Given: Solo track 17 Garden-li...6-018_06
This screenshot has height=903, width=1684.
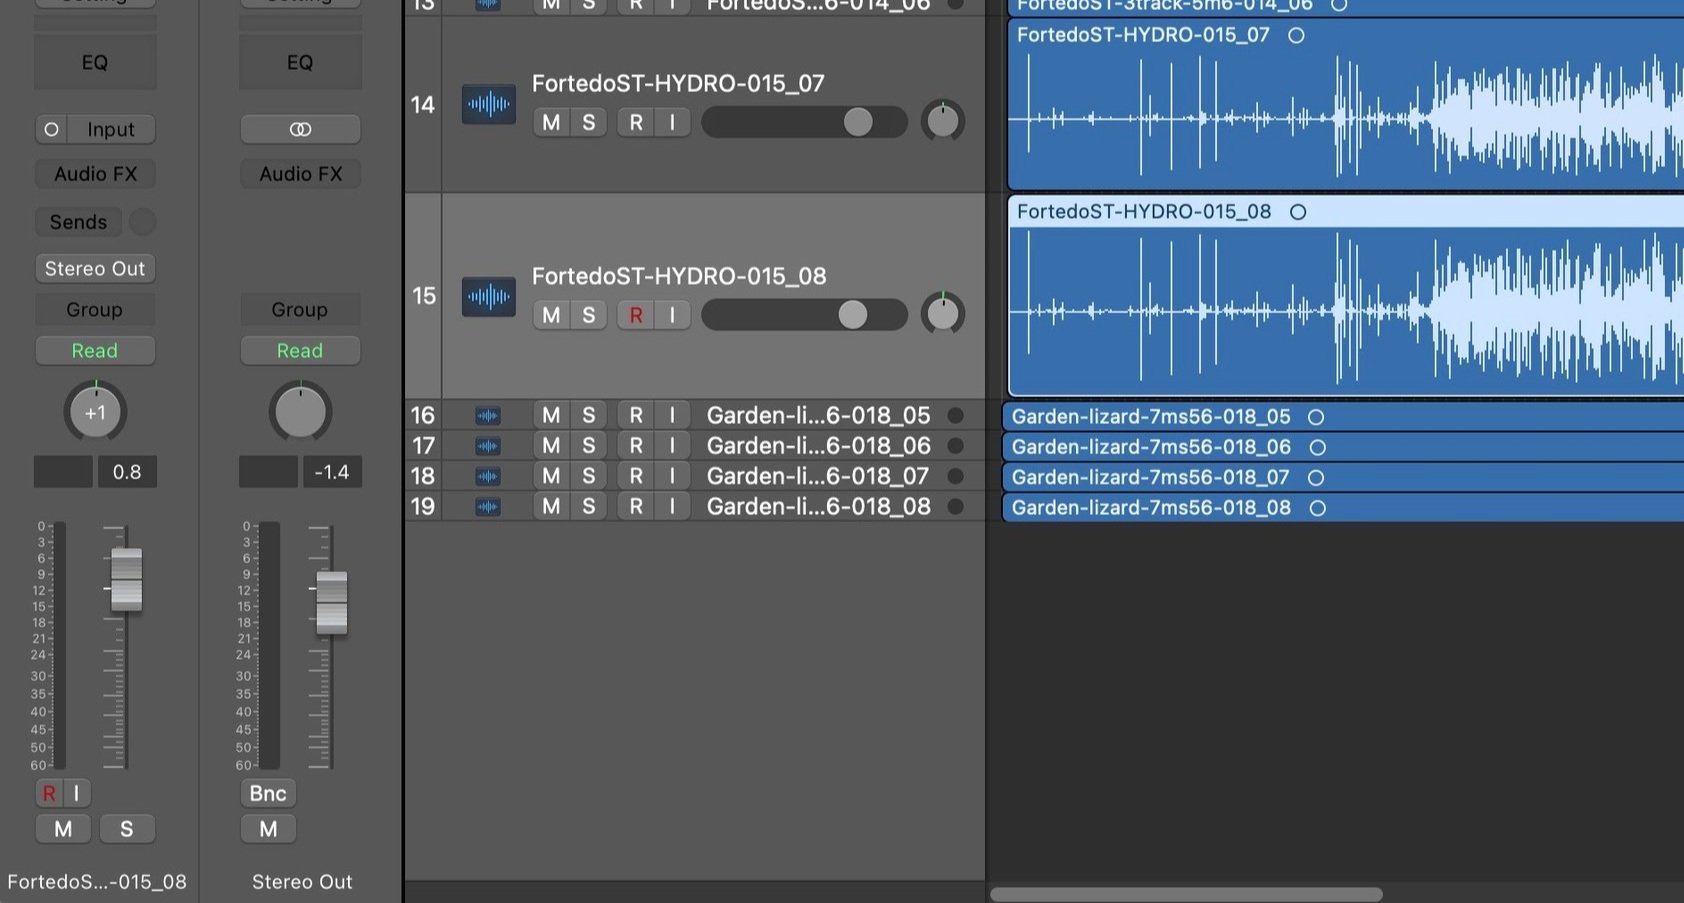Looking at the screenshot, I should click(589, 446).
